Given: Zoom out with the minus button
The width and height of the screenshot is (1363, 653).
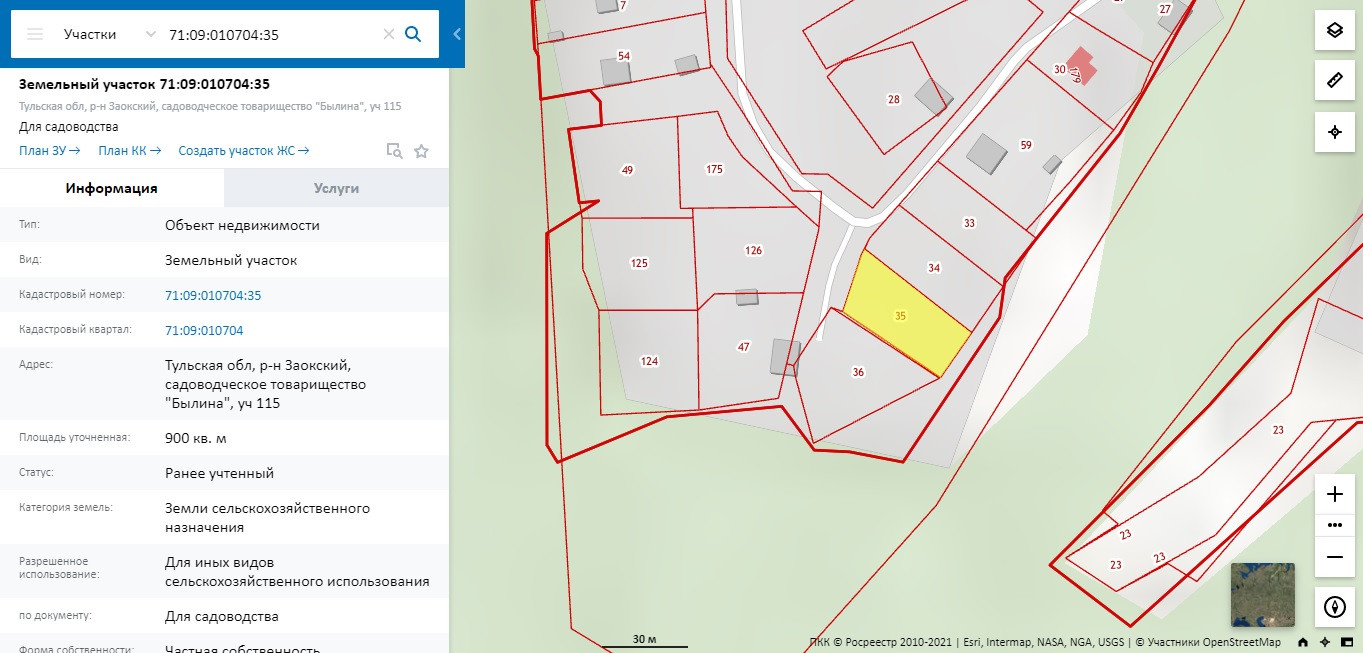Looking at the screenshot, I should 1334,557.
